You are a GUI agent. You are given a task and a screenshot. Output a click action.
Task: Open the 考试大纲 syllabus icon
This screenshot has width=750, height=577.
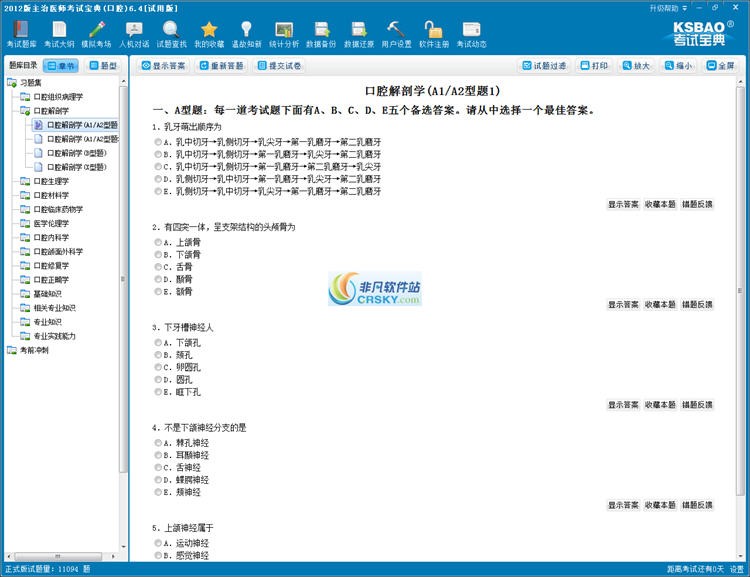(60, 34)
